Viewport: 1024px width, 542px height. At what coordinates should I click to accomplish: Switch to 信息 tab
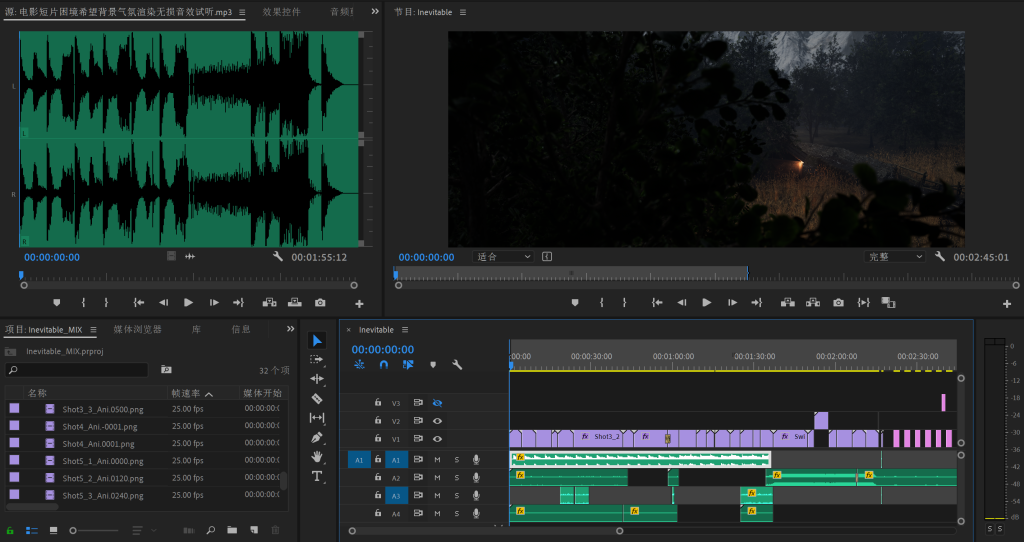point(241,329)
